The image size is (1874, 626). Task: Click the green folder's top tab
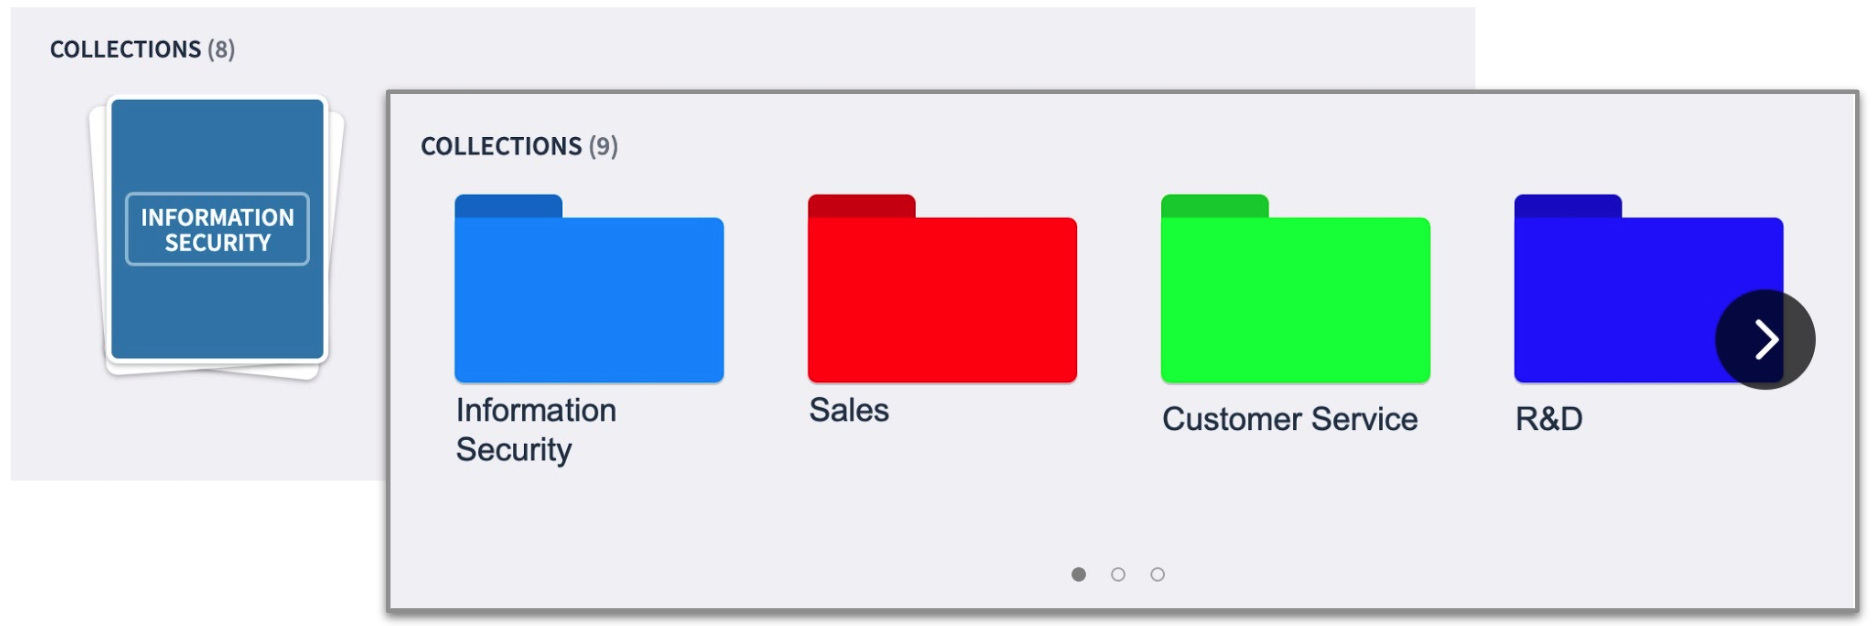tap(1214, 205)
